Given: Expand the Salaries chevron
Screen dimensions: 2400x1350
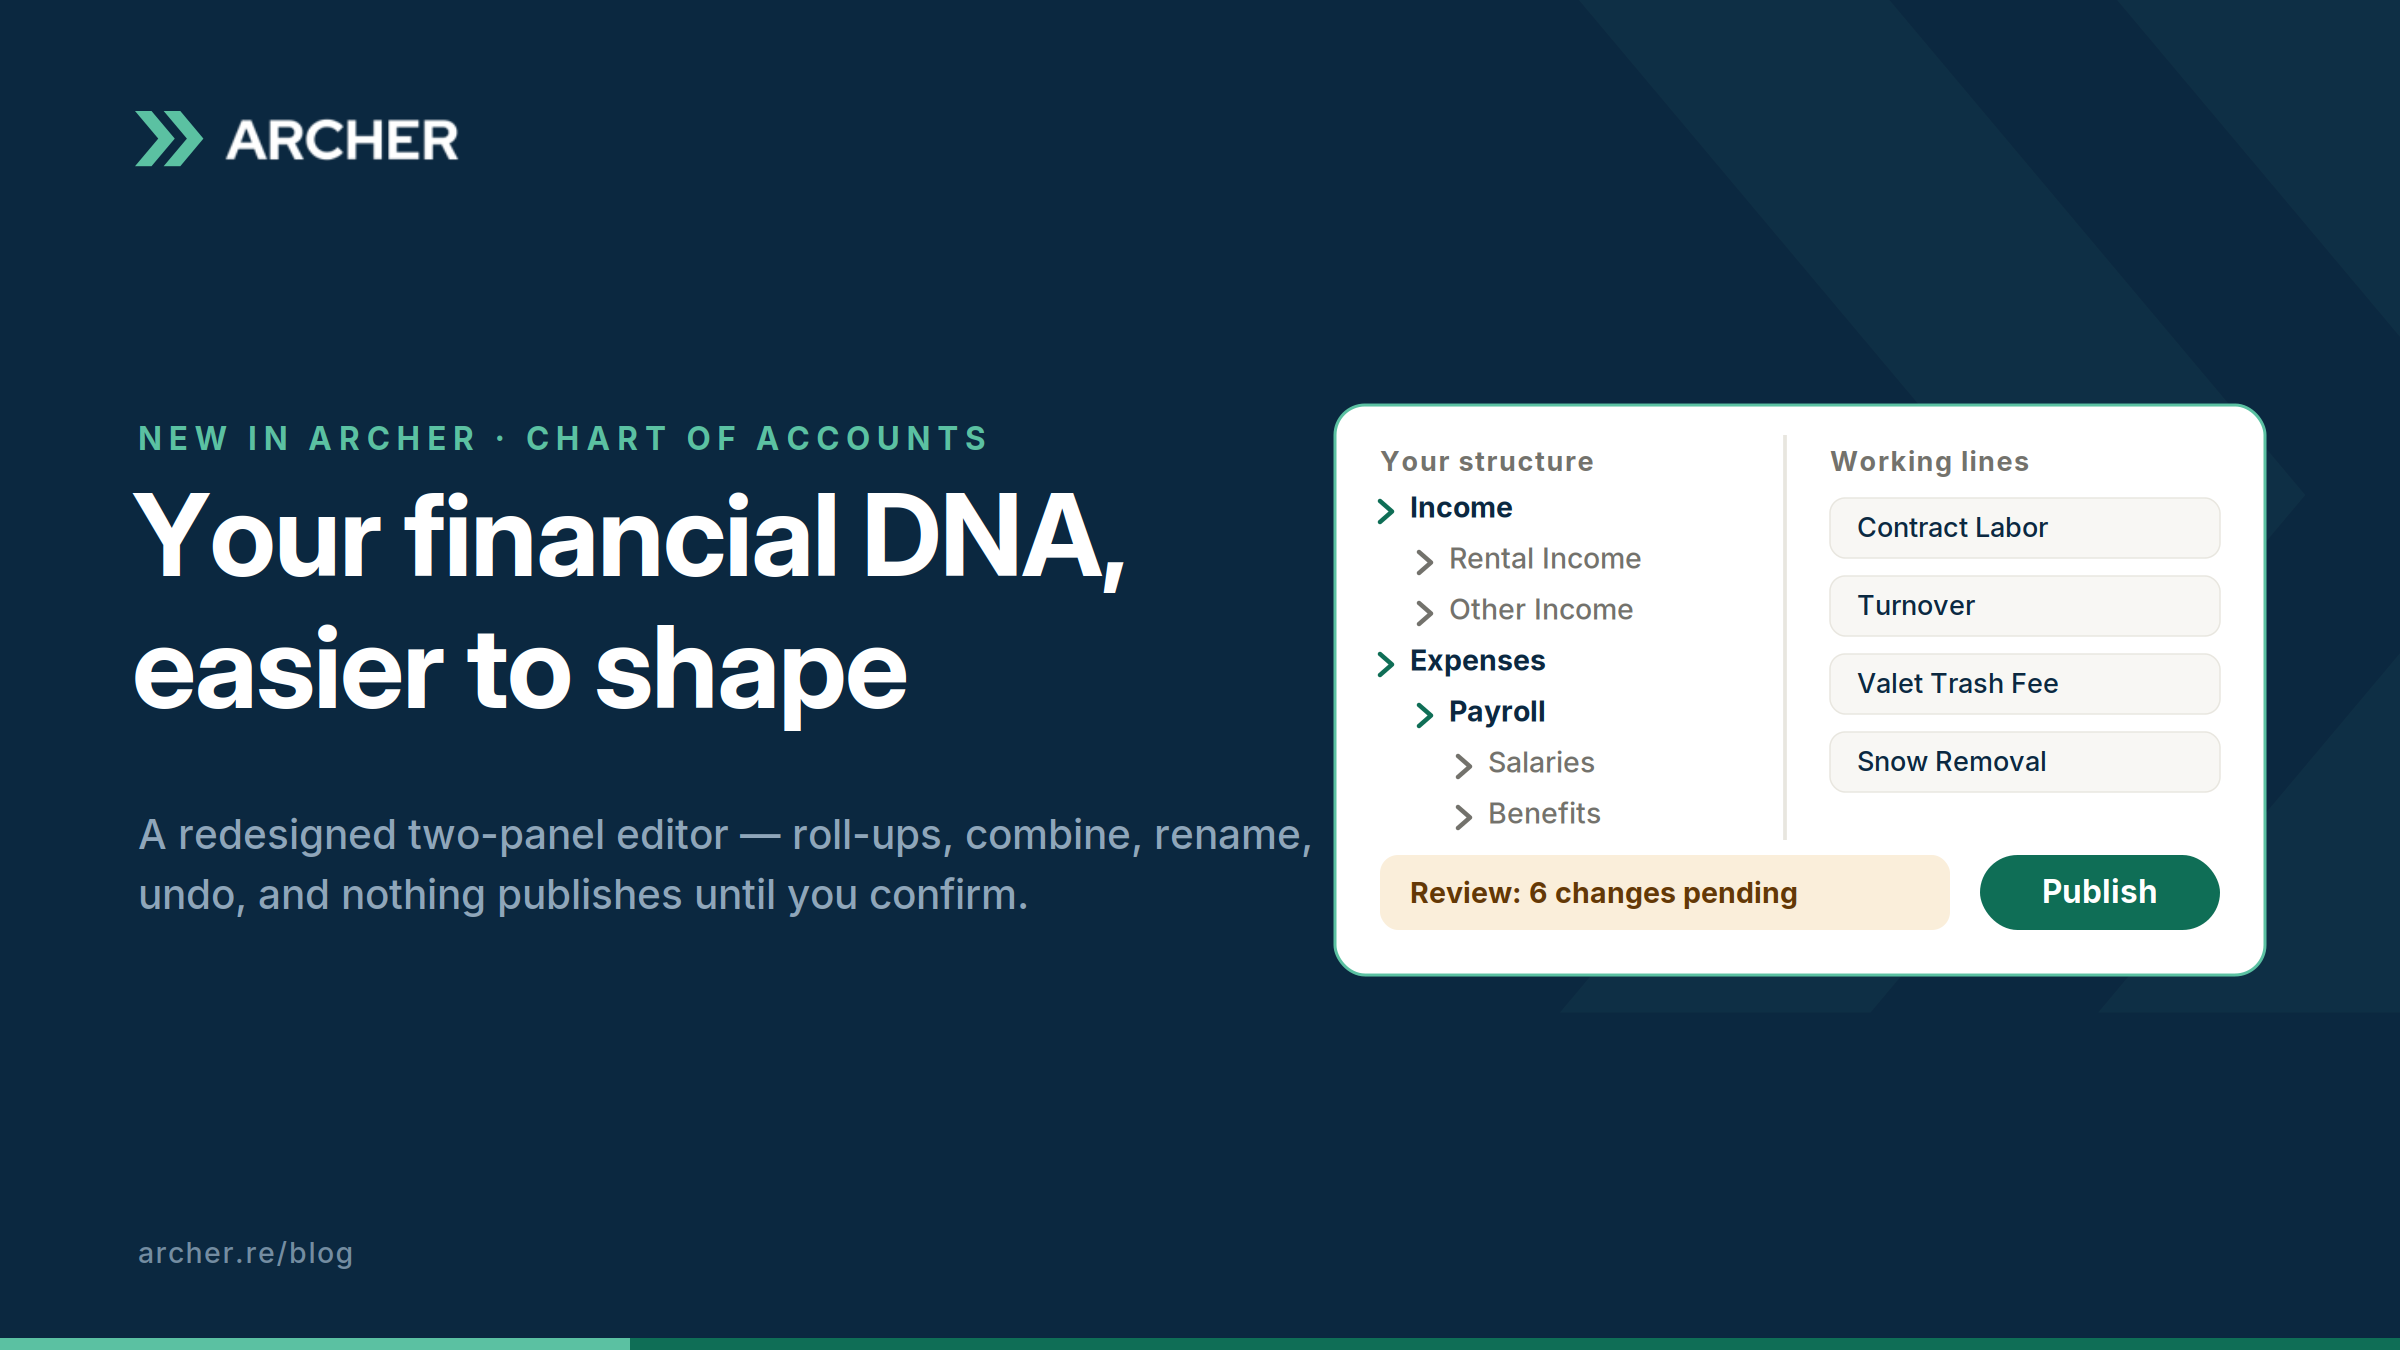Looking at the screenshot, I should [1464, 766].
